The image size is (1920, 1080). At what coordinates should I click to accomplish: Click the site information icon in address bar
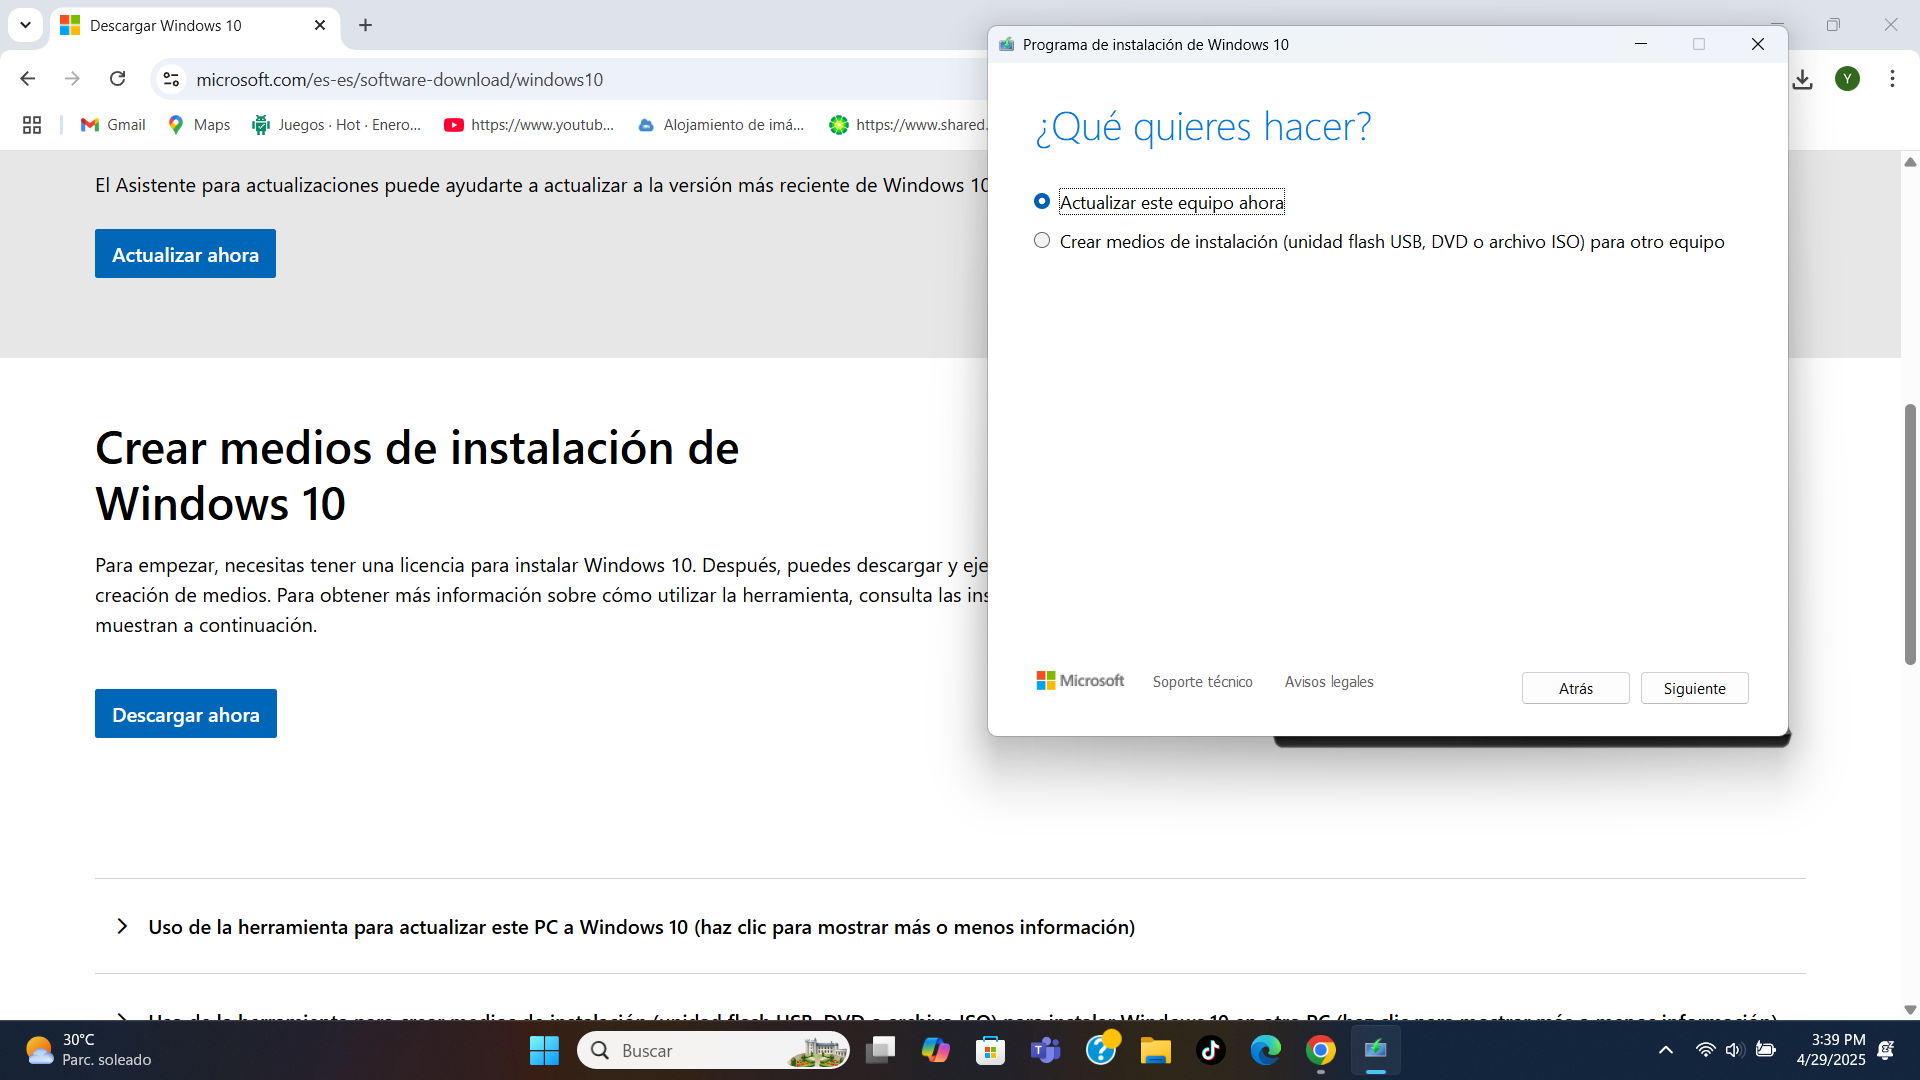[x=171, y=79]
